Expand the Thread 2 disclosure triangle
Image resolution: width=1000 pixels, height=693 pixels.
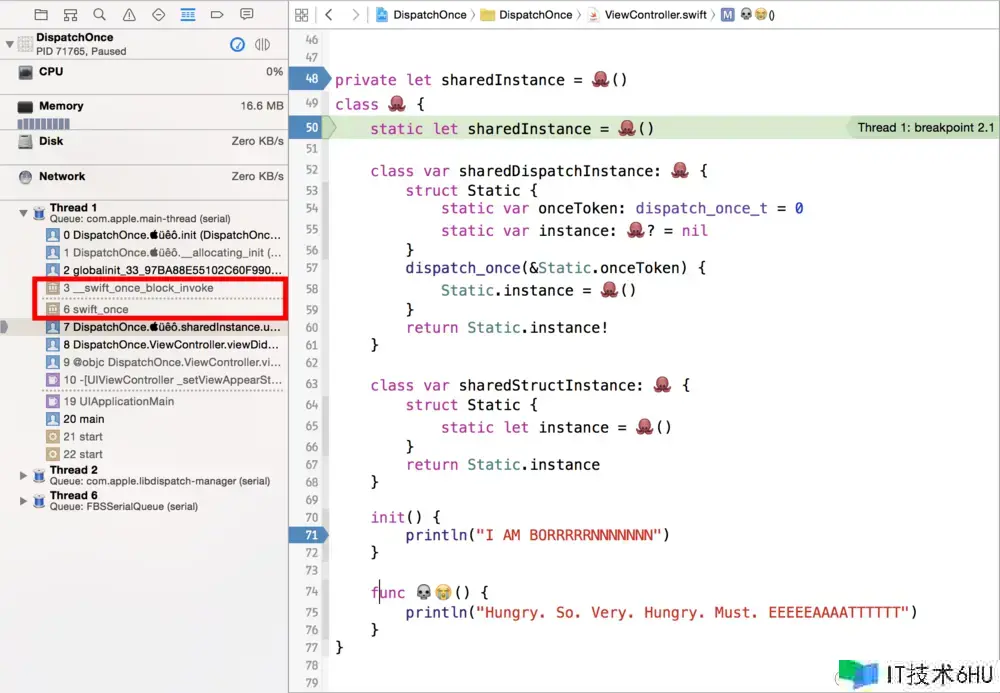click(23, 475)
